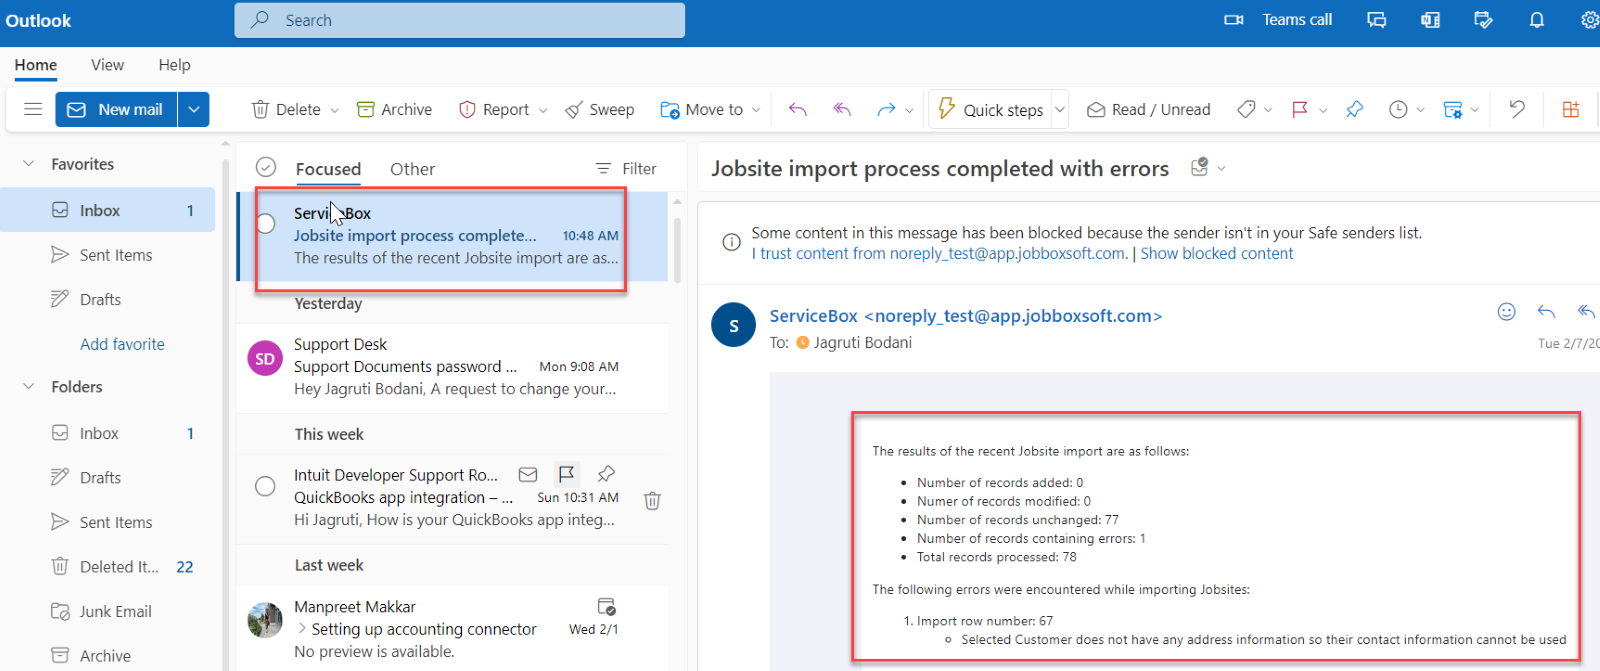Click the message list scrollbar

tap(677, 250)
